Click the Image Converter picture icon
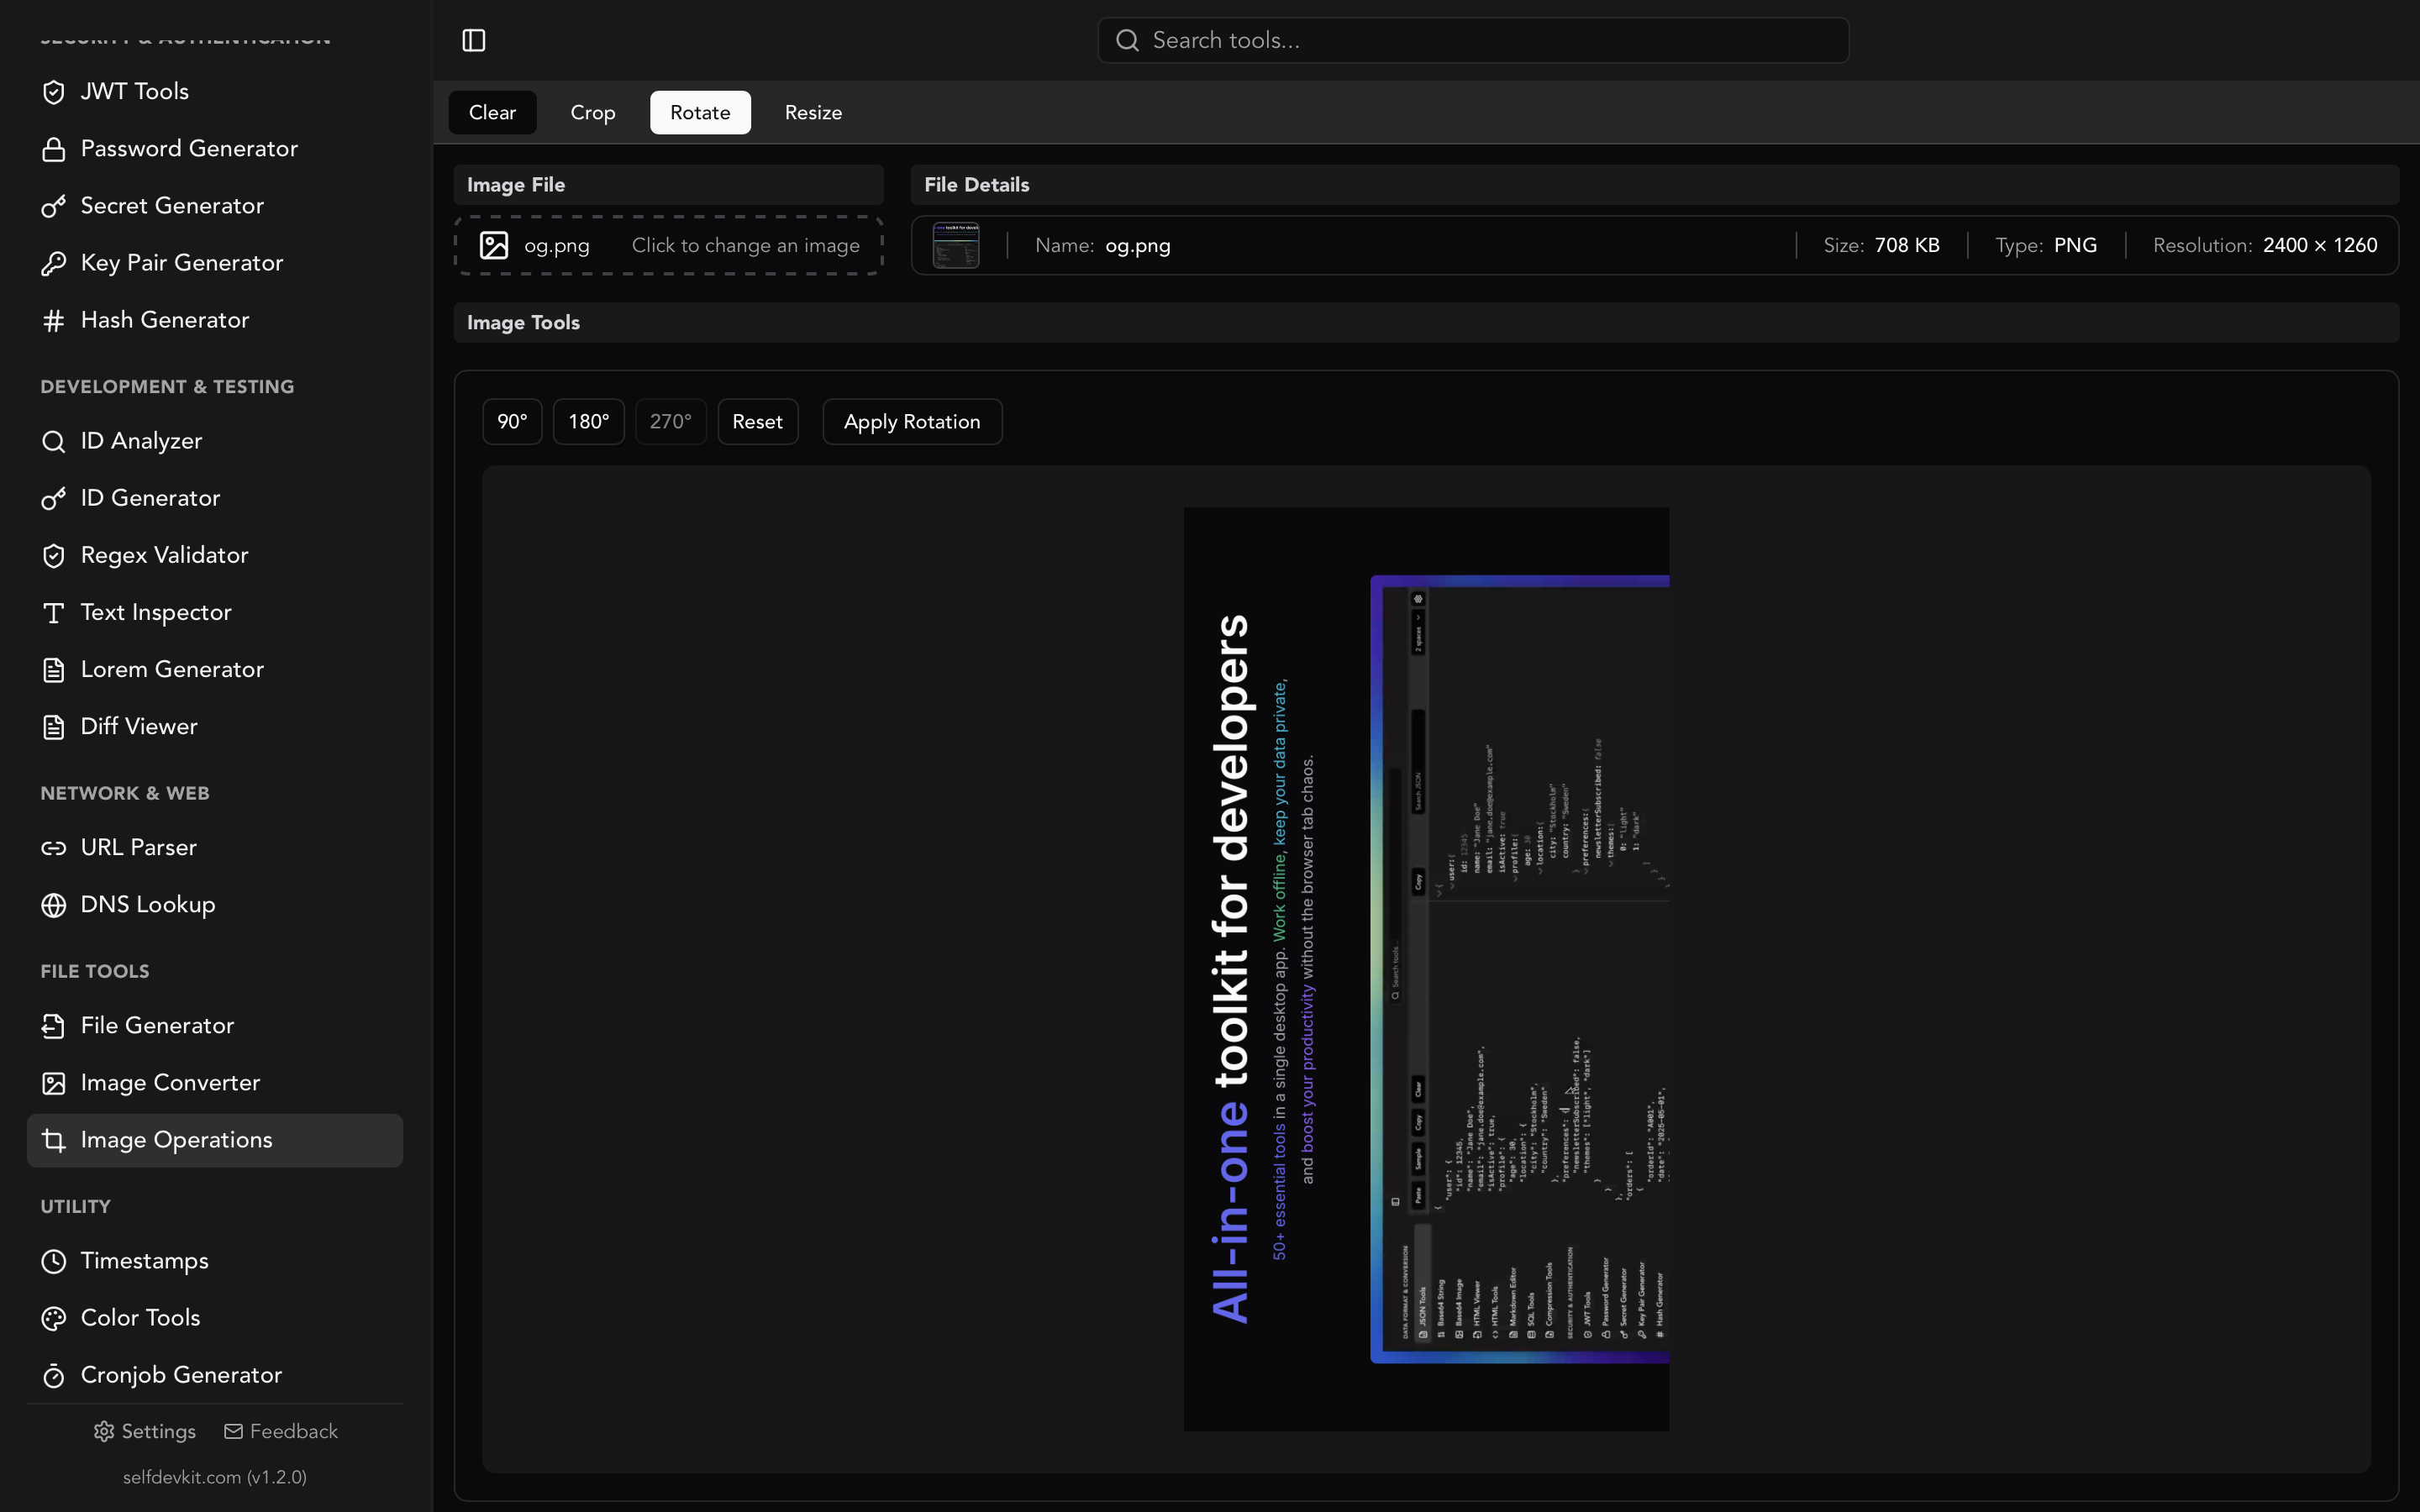Image resolution: width=2420 pixels, height=1512 pixels. coord(54,1083)
